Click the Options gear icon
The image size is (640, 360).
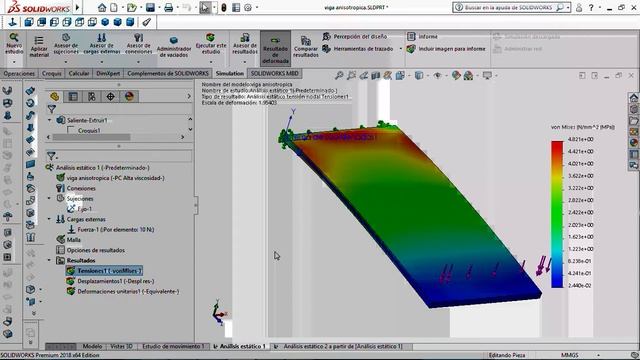pos(248,7)
